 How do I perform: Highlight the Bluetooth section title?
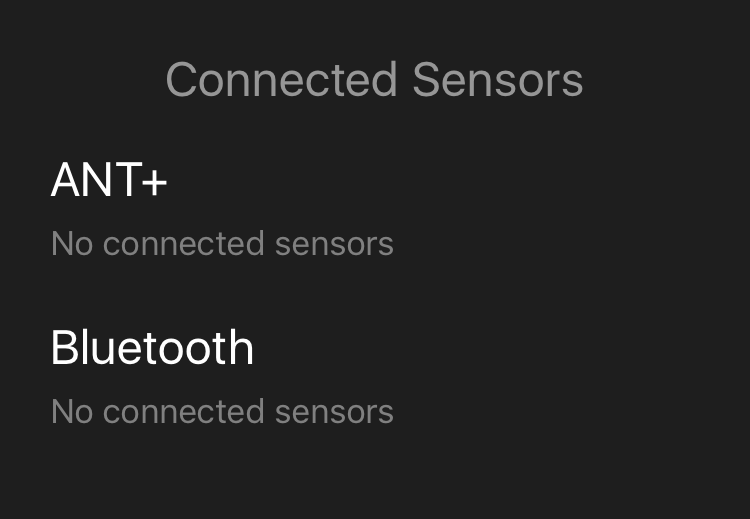coord(152,348)
